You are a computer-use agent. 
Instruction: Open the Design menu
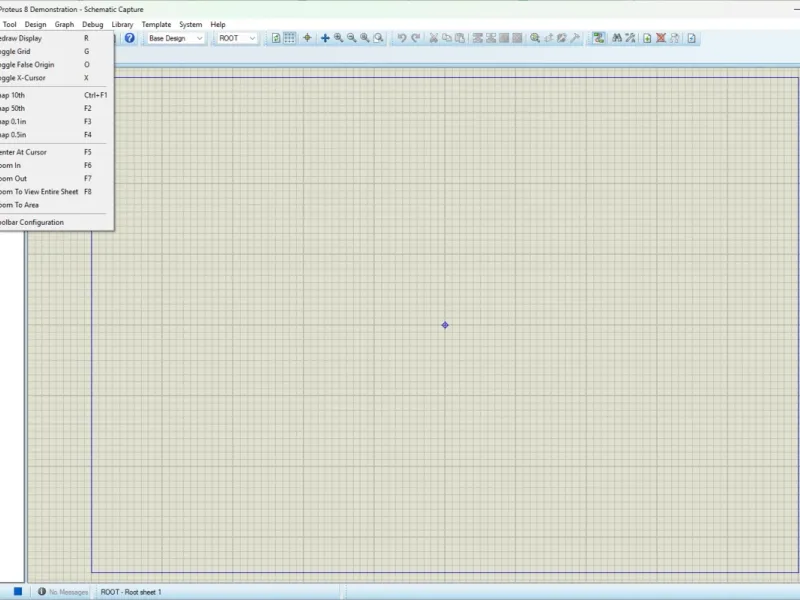(x=35, y=24)
